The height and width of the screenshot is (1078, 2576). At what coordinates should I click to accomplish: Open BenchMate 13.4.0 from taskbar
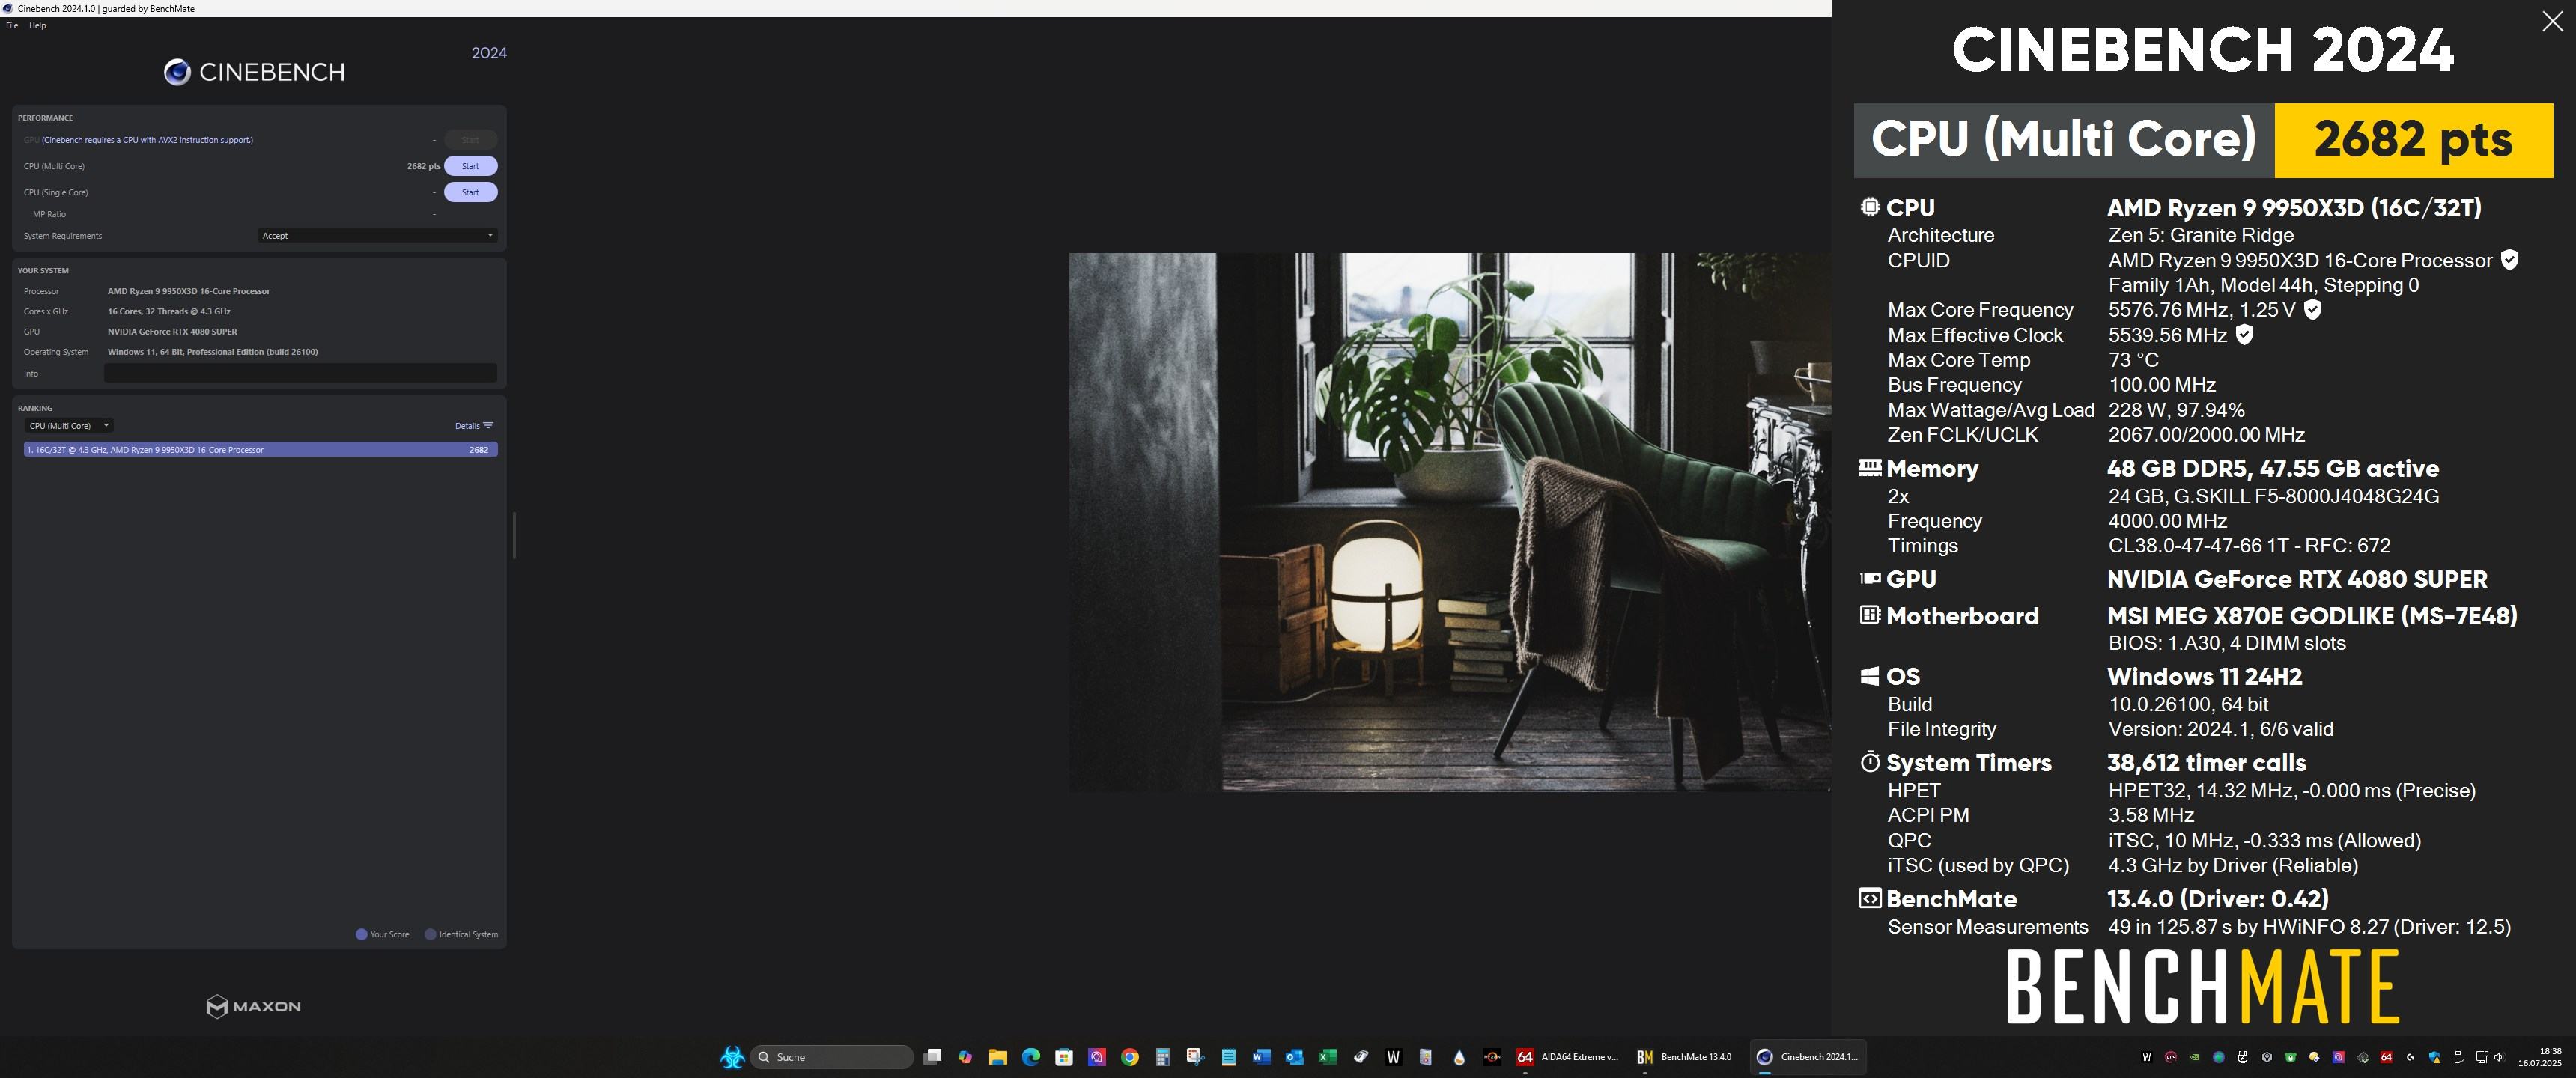[1684, 1057]
